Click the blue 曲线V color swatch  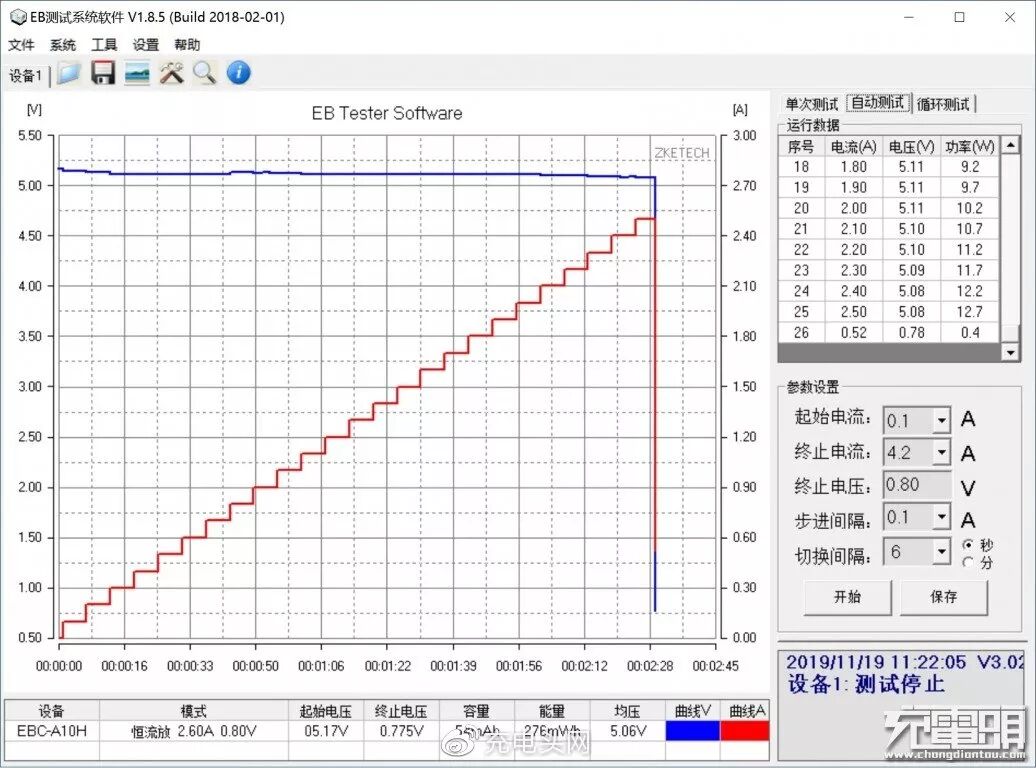point(692,730)
